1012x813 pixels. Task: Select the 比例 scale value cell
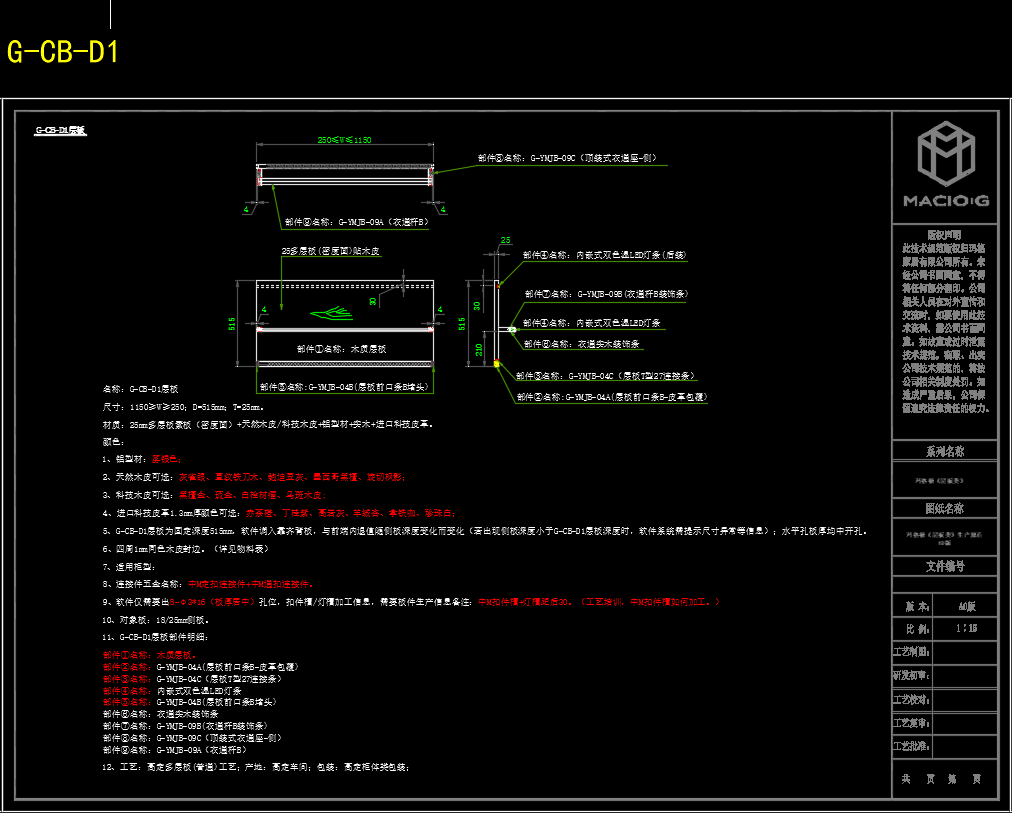tap(967, 630)
